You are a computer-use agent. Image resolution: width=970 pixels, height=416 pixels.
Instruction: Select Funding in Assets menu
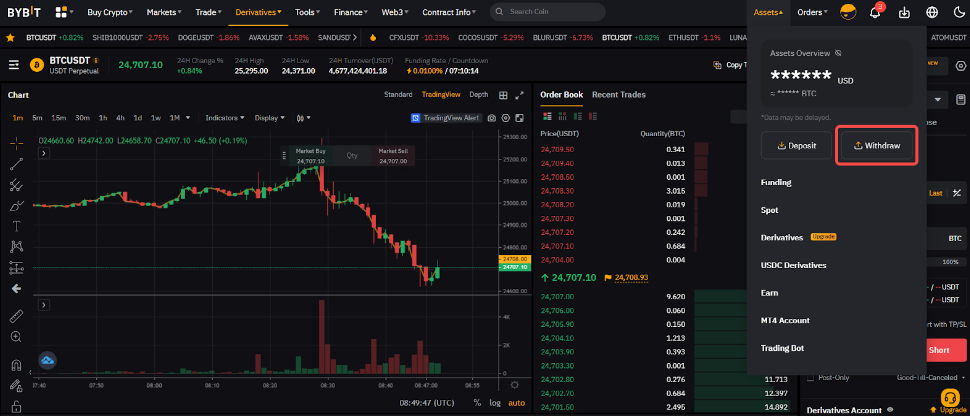[776, 183]
